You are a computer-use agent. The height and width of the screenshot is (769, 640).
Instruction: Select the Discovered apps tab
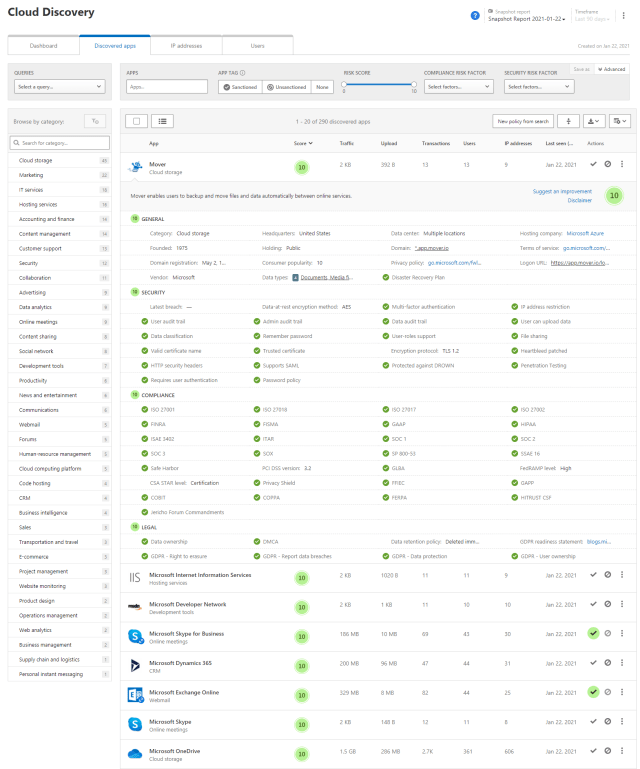tap(115, 46)
